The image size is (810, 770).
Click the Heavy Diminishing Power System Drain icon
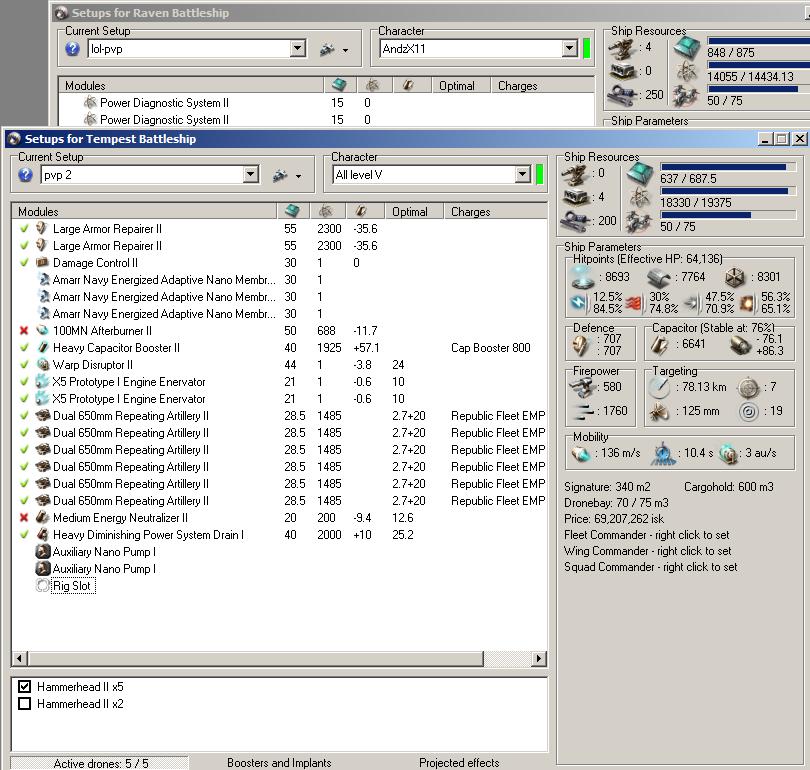[42, 535]
